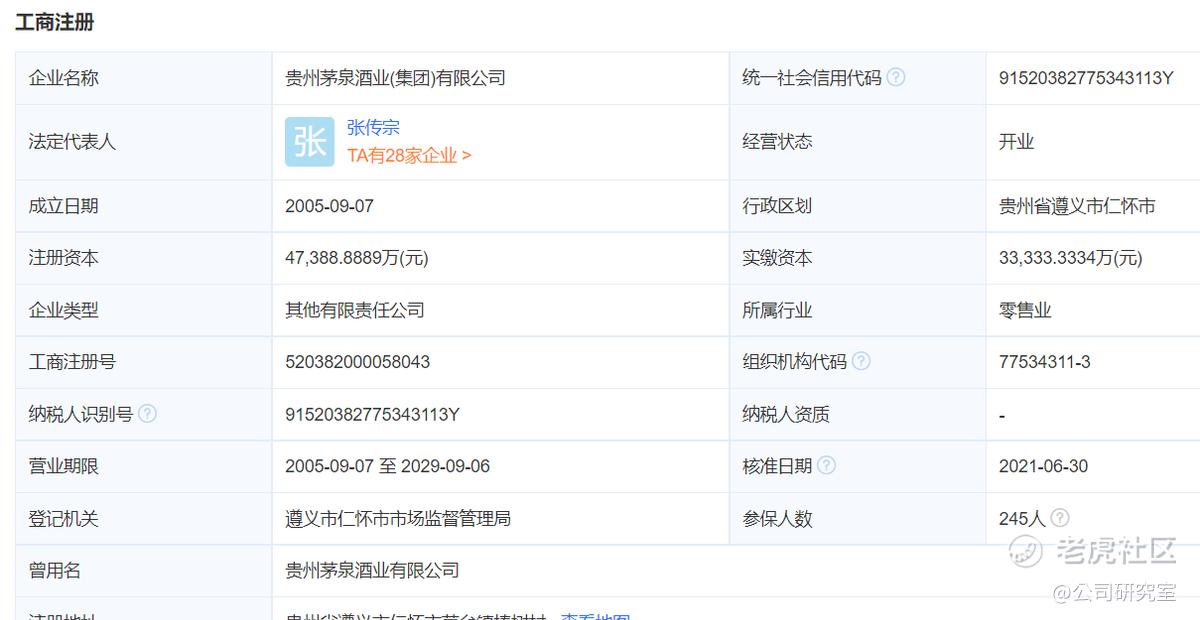Click the 行政区划 label cell
This screenshot has width=1200, height=620.
[857, 206]
